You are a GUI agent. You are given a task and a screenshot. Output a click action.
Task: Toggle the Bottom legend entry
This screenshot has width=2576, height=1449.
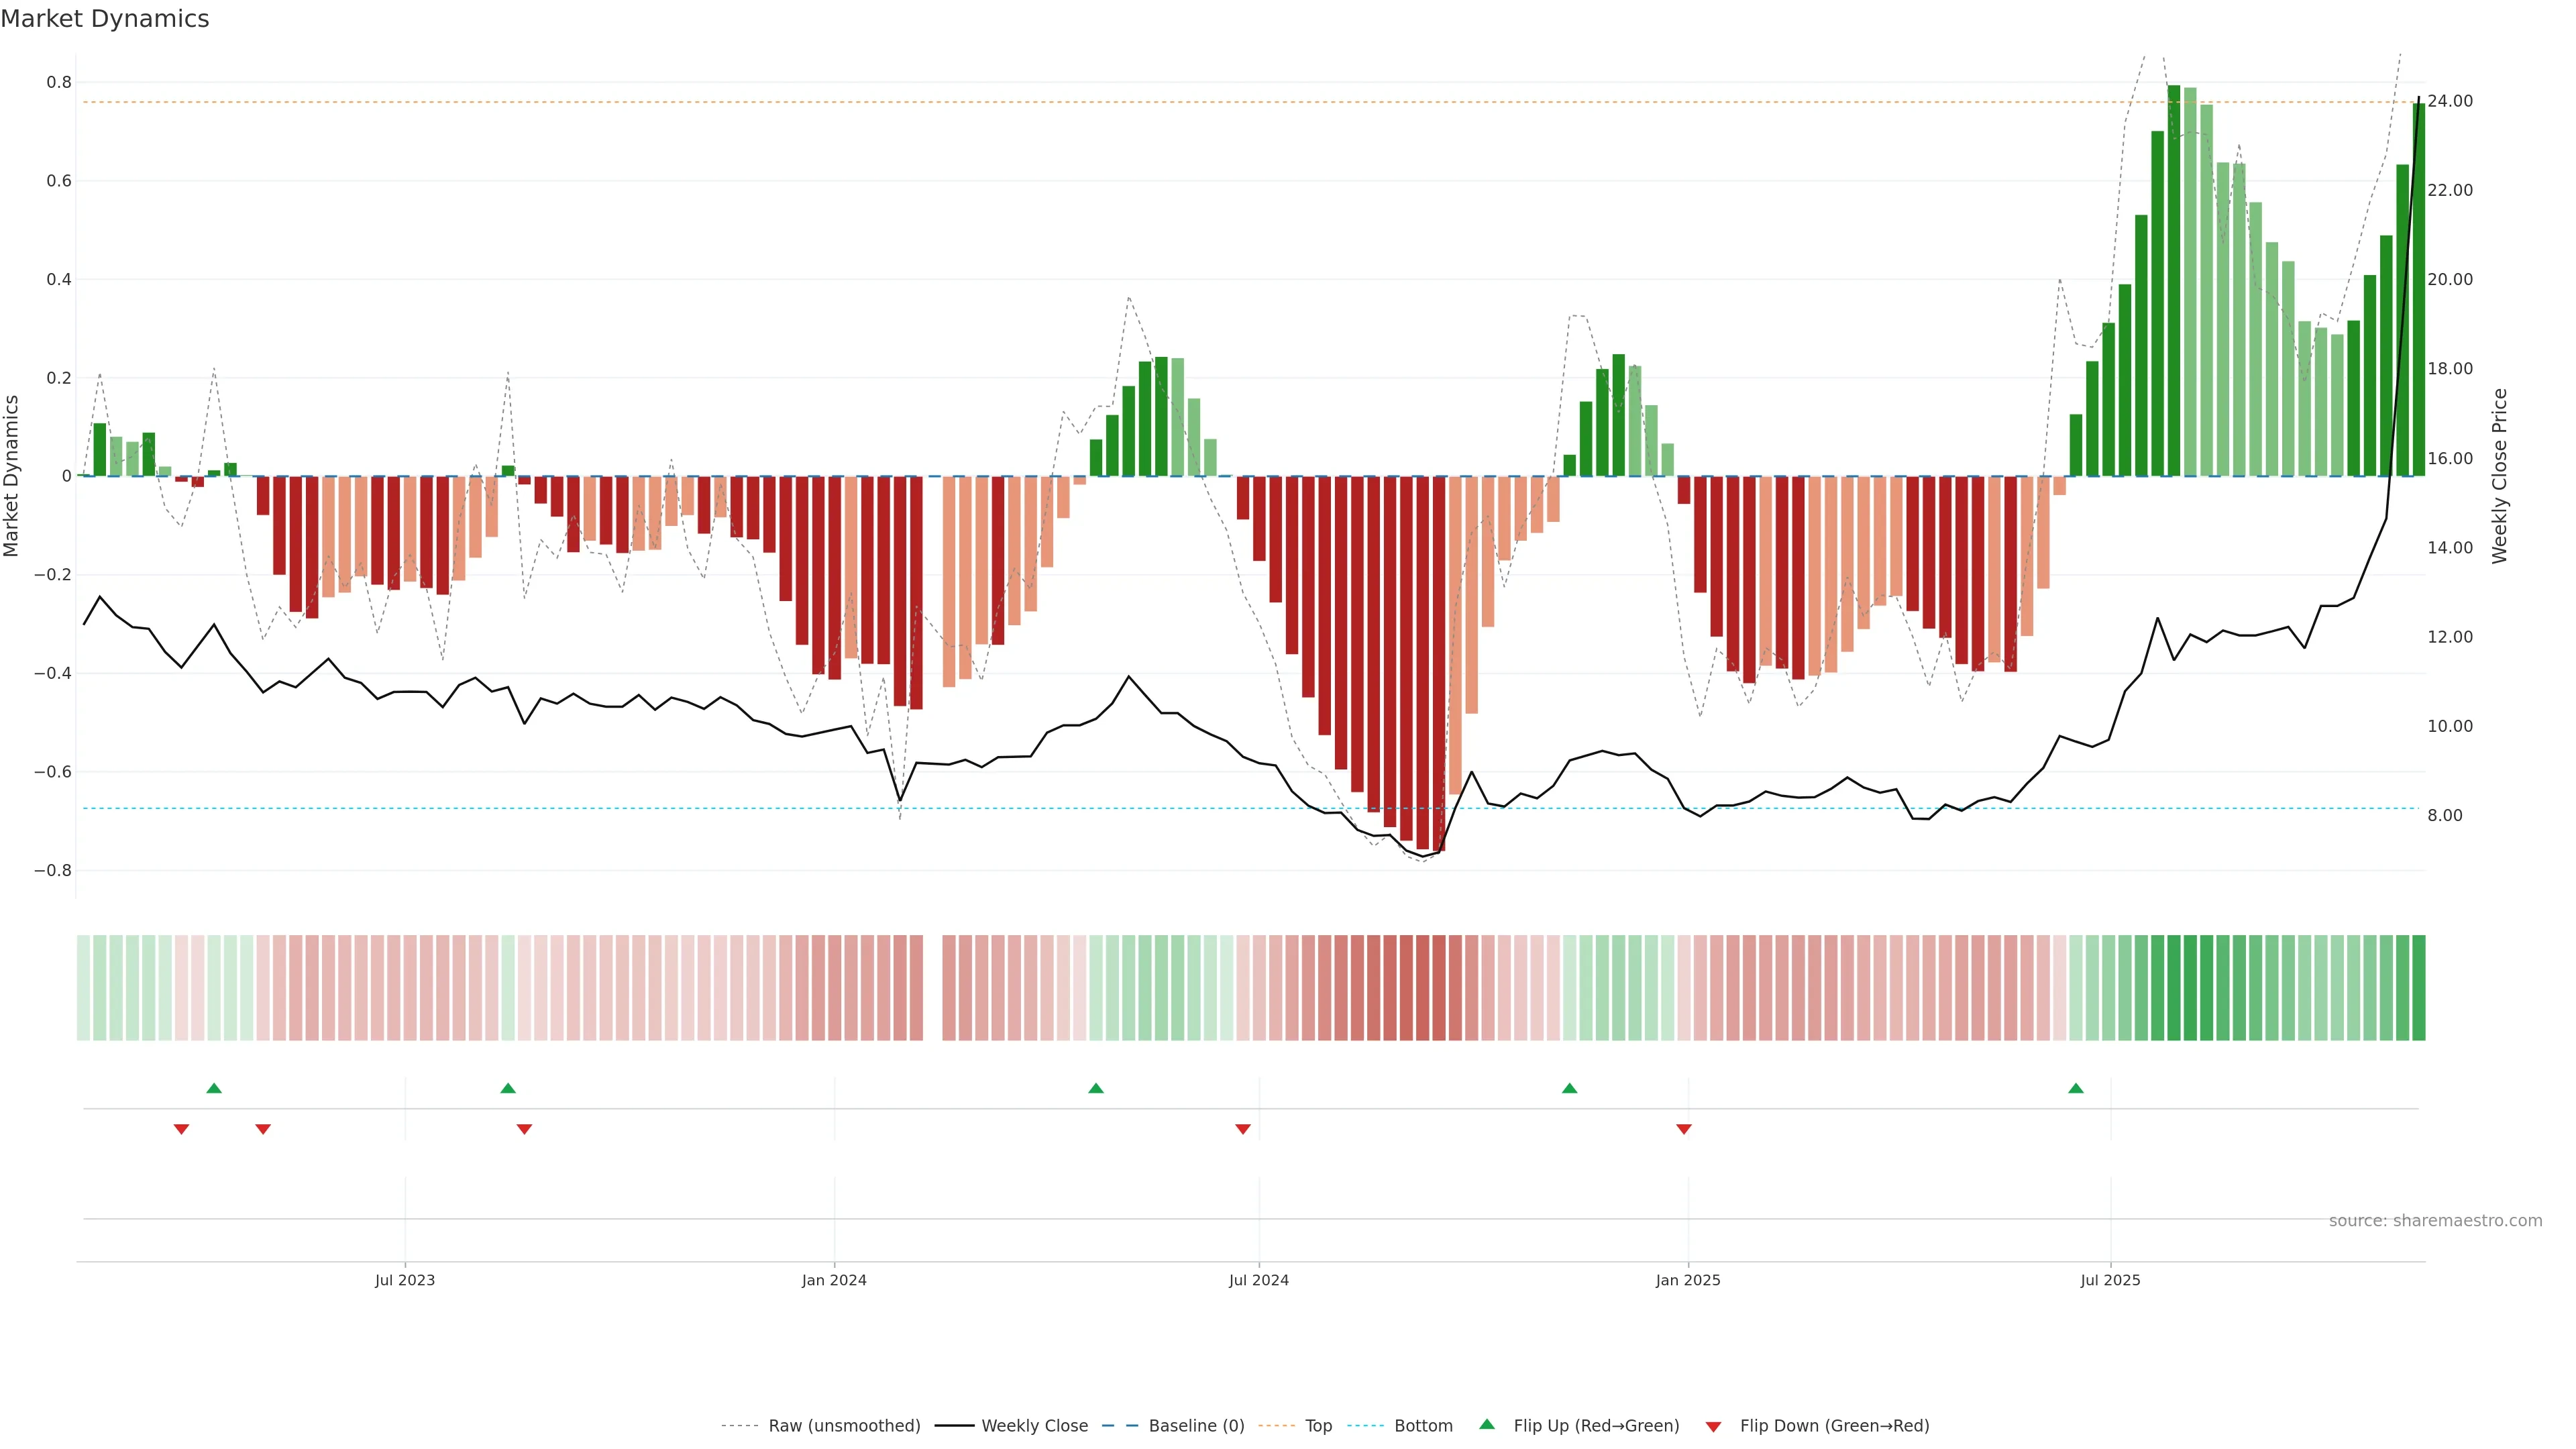1423,1426
